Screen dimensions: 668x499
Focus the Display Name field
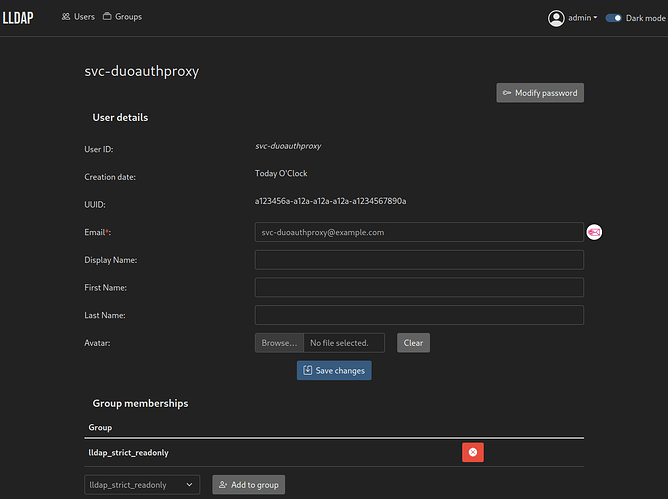(x=419, y=260)
